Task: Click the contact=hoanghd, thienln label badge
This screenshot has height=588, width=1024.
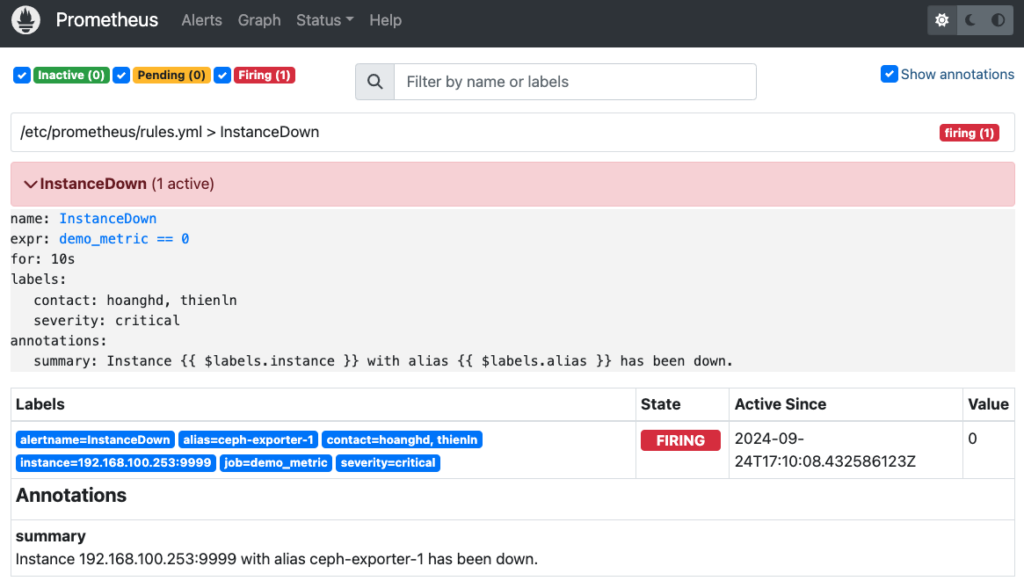Action: pyautogui.click(x=402, y=440)
